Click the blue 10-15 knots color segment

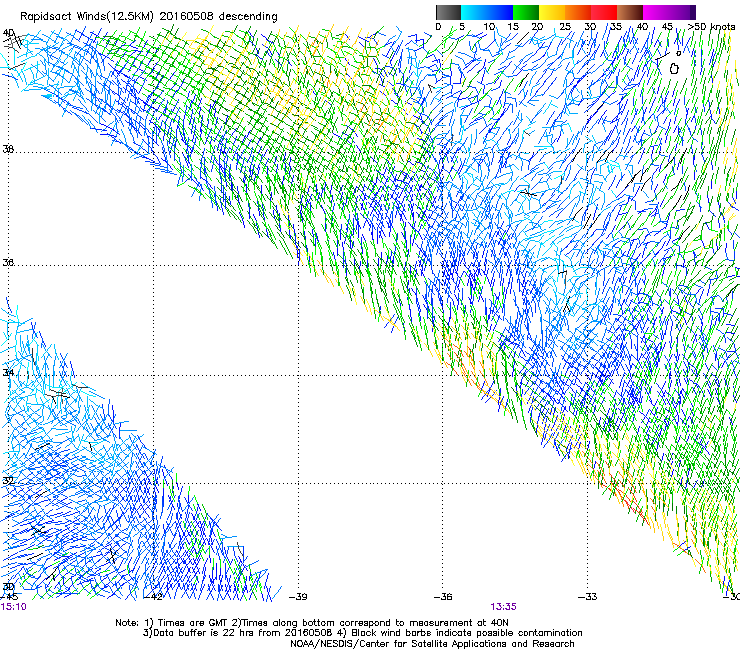point(500,12)
